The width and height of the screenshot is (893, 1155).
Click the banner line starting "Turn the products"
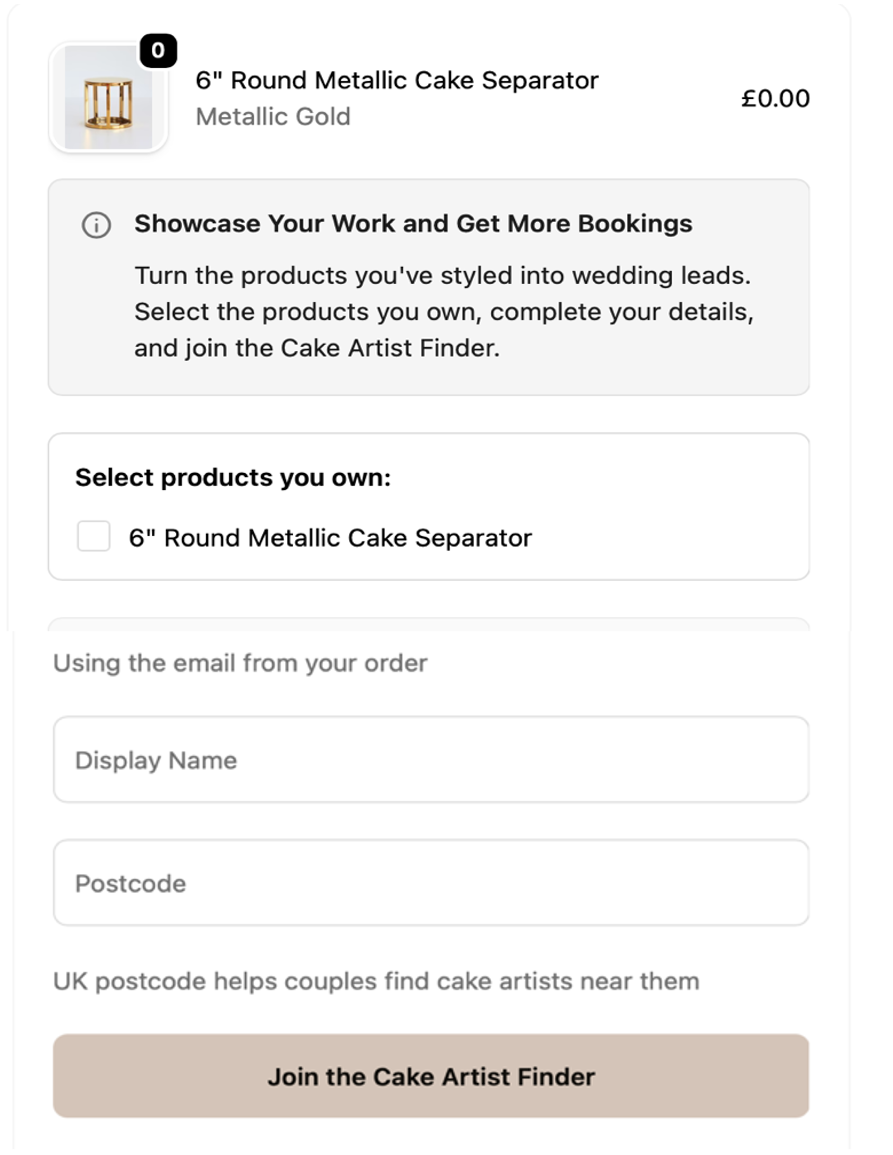pos(442,275)
